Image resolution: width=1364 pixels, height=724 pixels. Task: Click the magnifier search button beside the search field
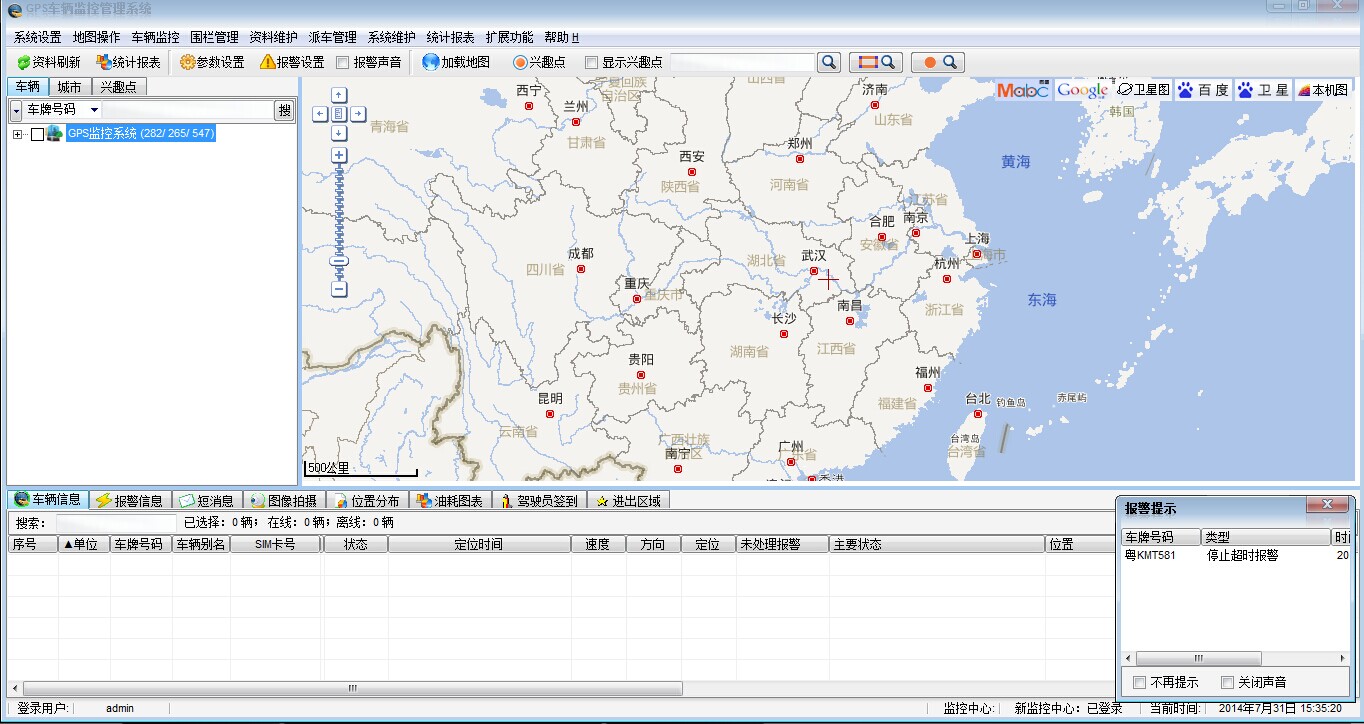829,62
